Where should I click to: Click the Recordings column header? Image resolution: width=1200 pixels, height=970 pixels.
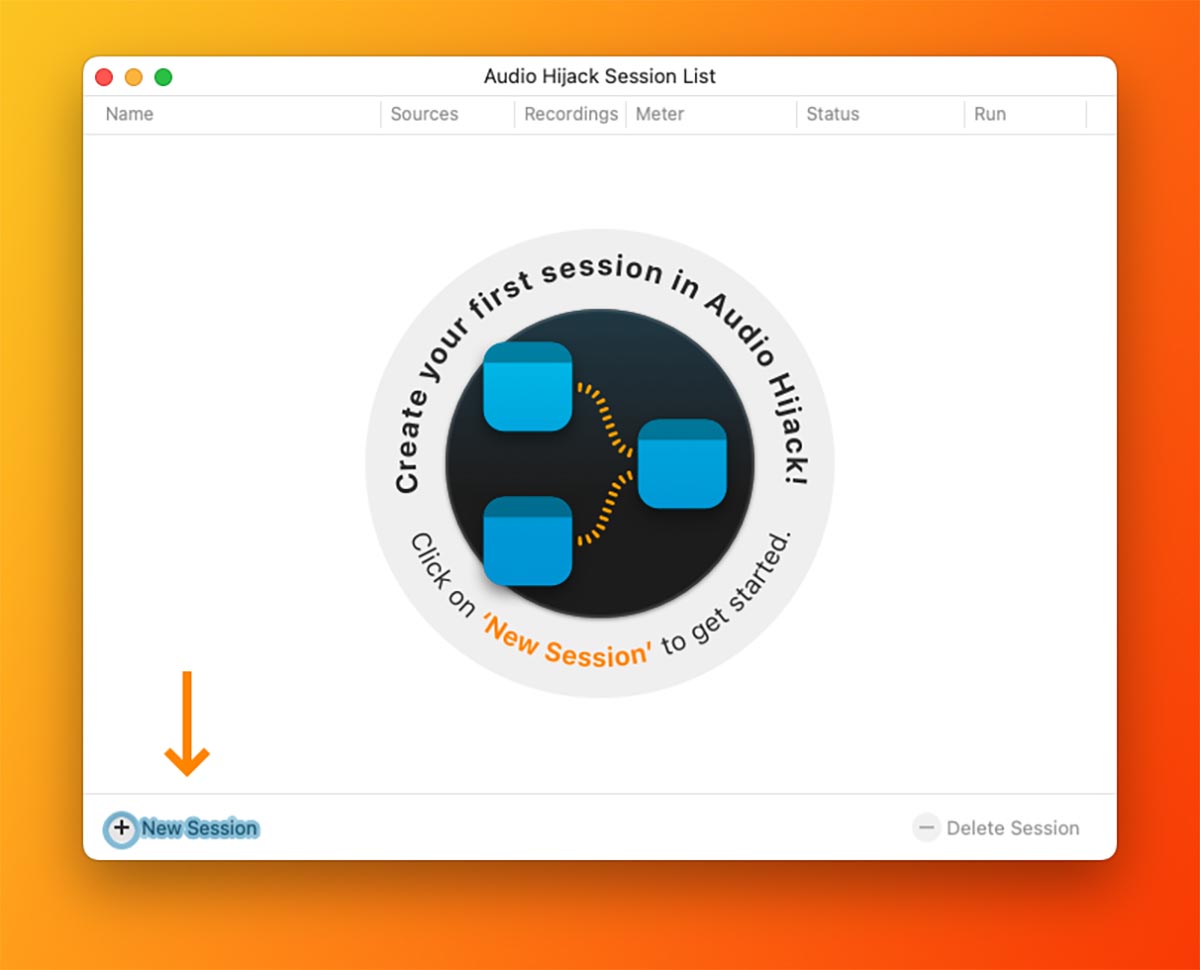tap(571, 114)
